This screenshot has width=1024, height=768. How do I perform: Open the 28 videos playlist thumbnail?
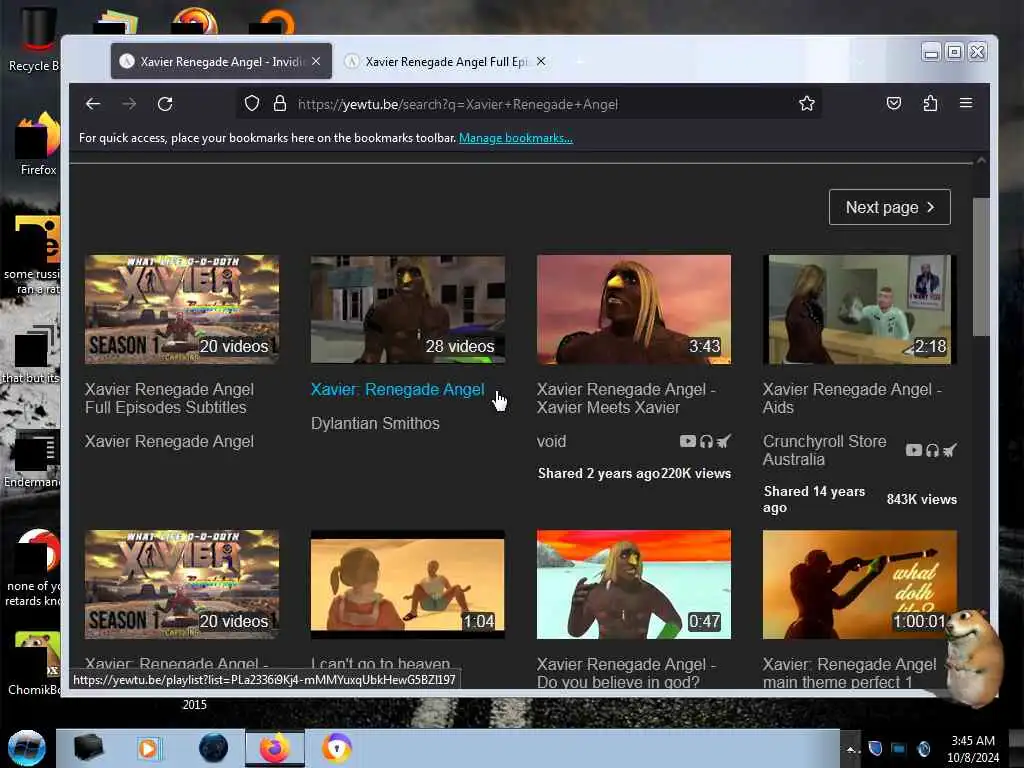coord(408,309)
